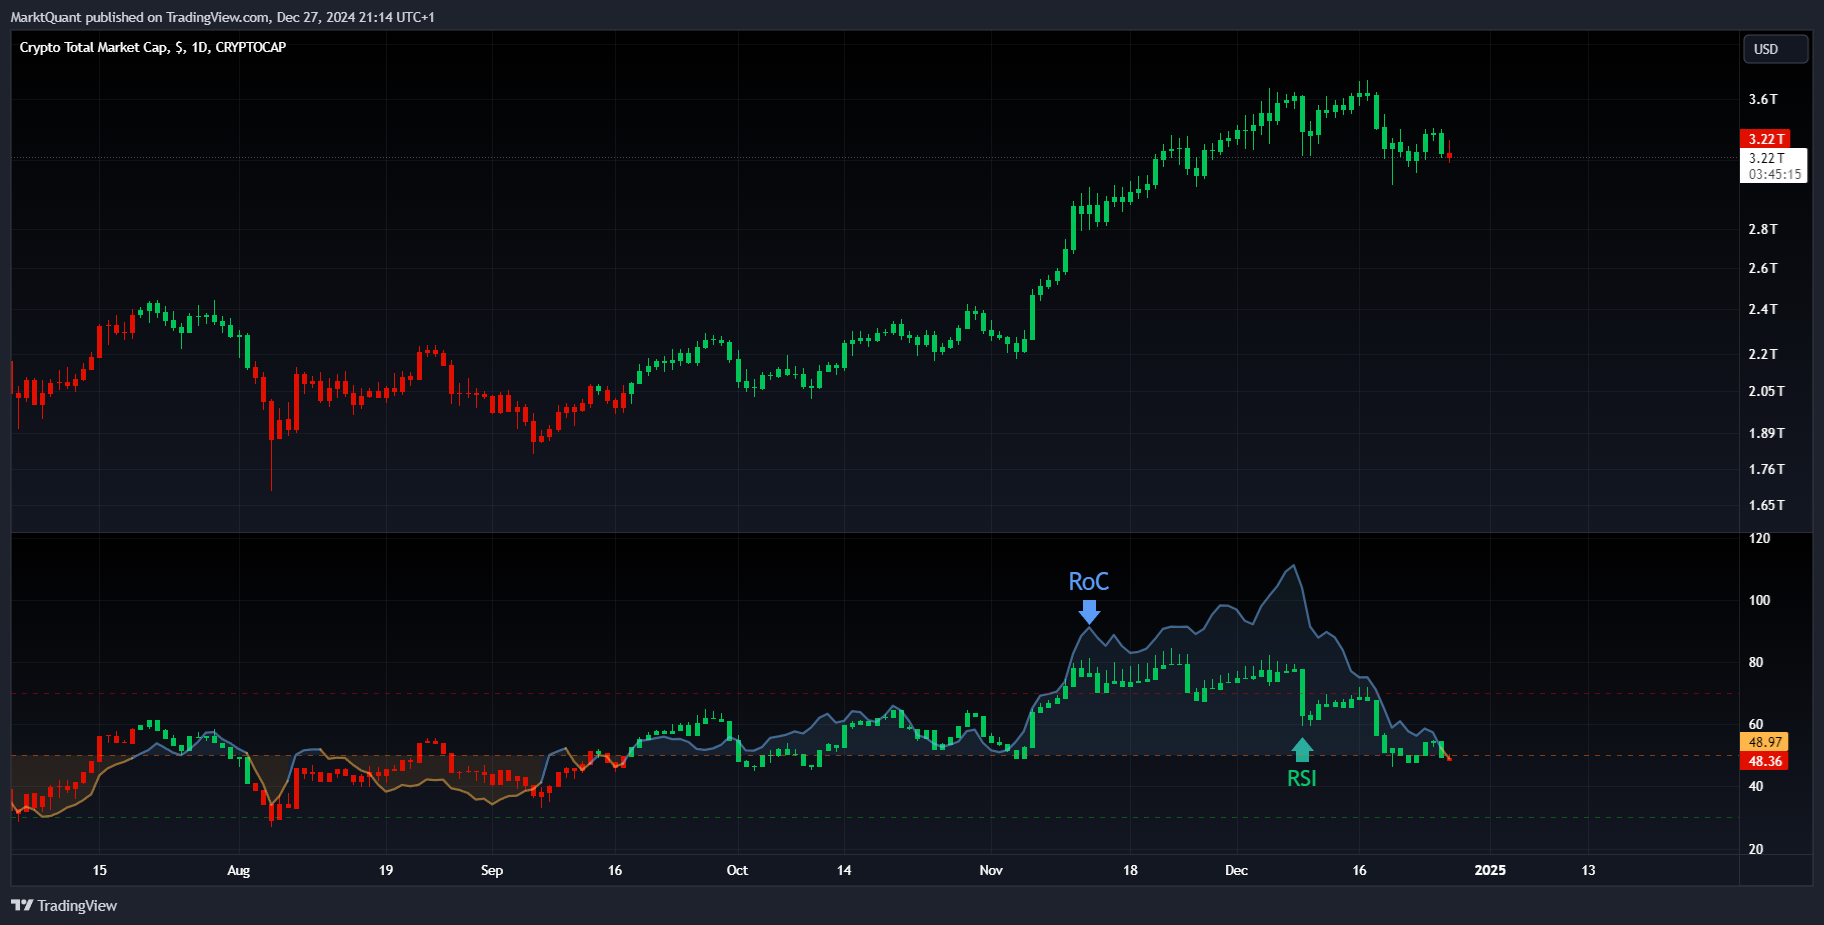Click the 120 indicator axis label
This screenshot has height=925, width=1824.
(x=1759, y=538)
